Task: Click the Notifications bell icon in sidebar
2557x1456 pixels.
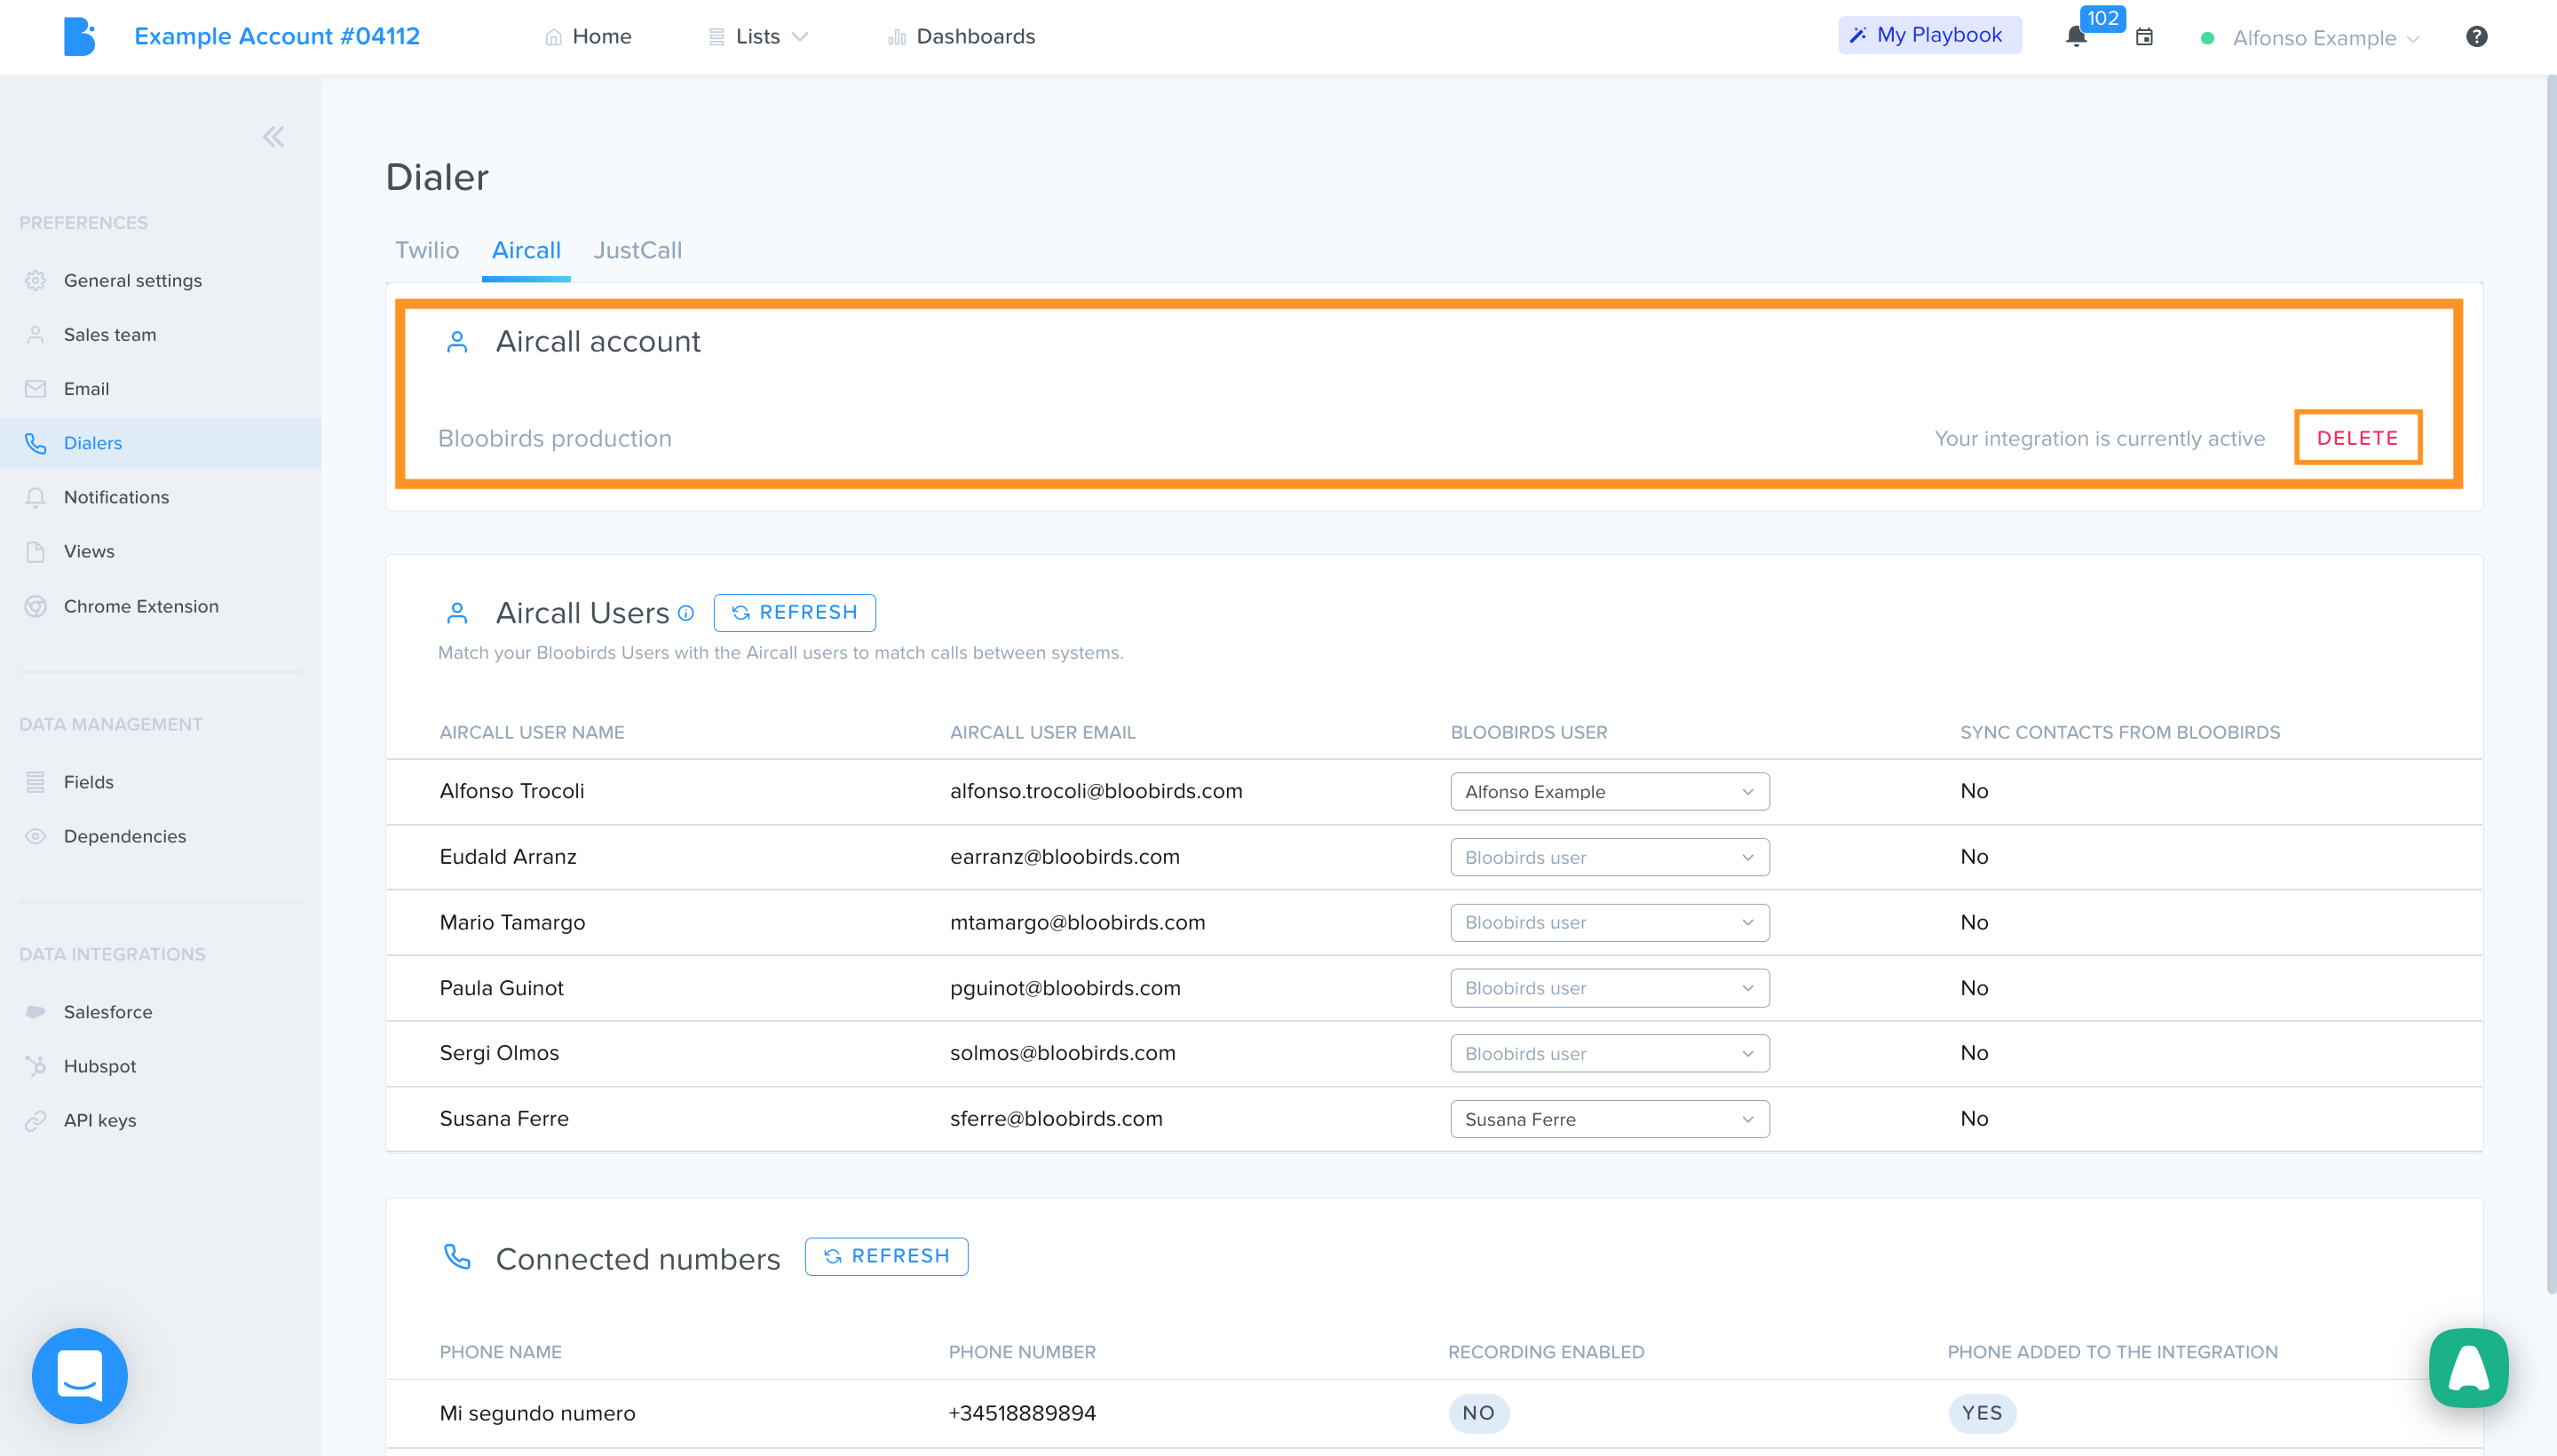Action: coord(36,497)
